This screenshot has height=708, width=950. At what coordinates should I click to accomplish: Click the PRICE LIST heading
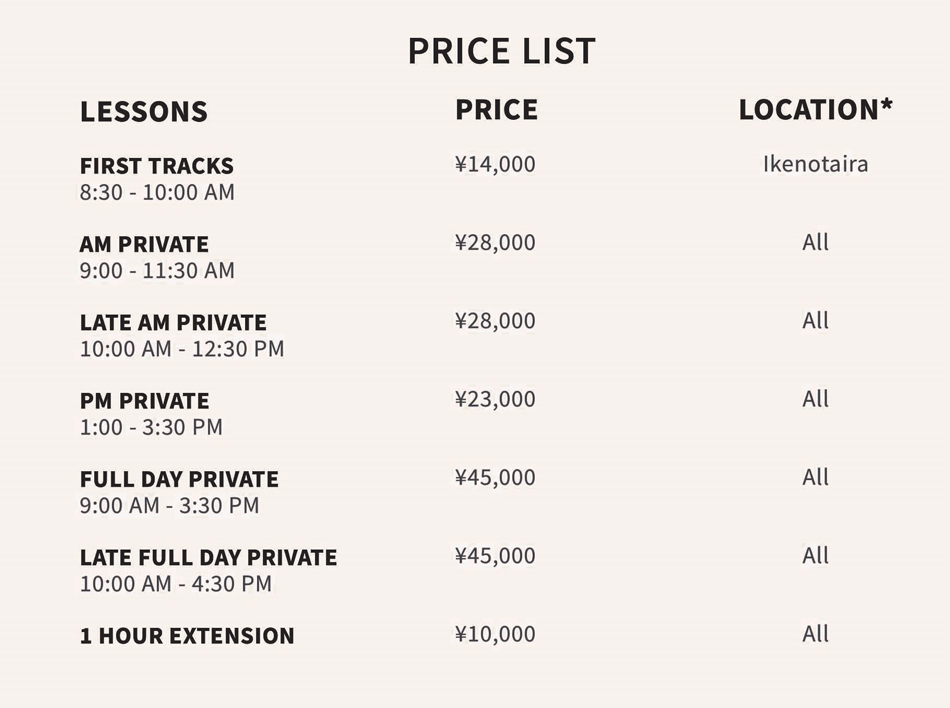(x=501, y=51)
